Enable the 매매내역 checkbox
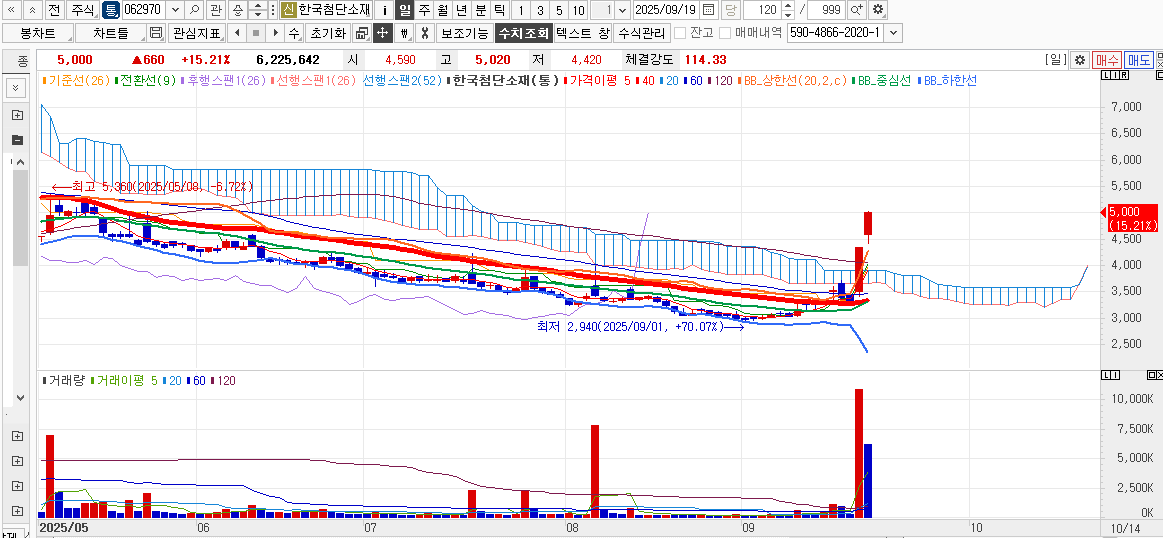The image size is (1163, 538). (726, 33)
